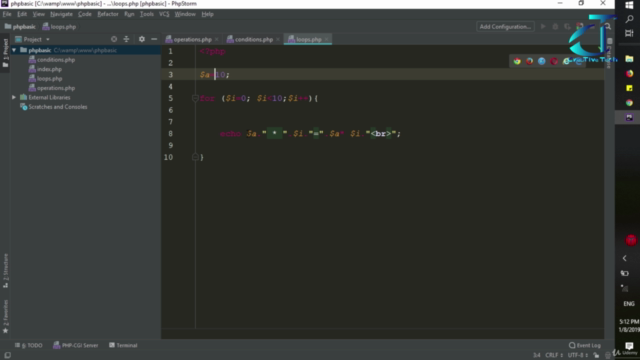This screenshot has height=360, width=640.
Task: Open the File menu
Action: pyautogui.click(x=7, y=14)
